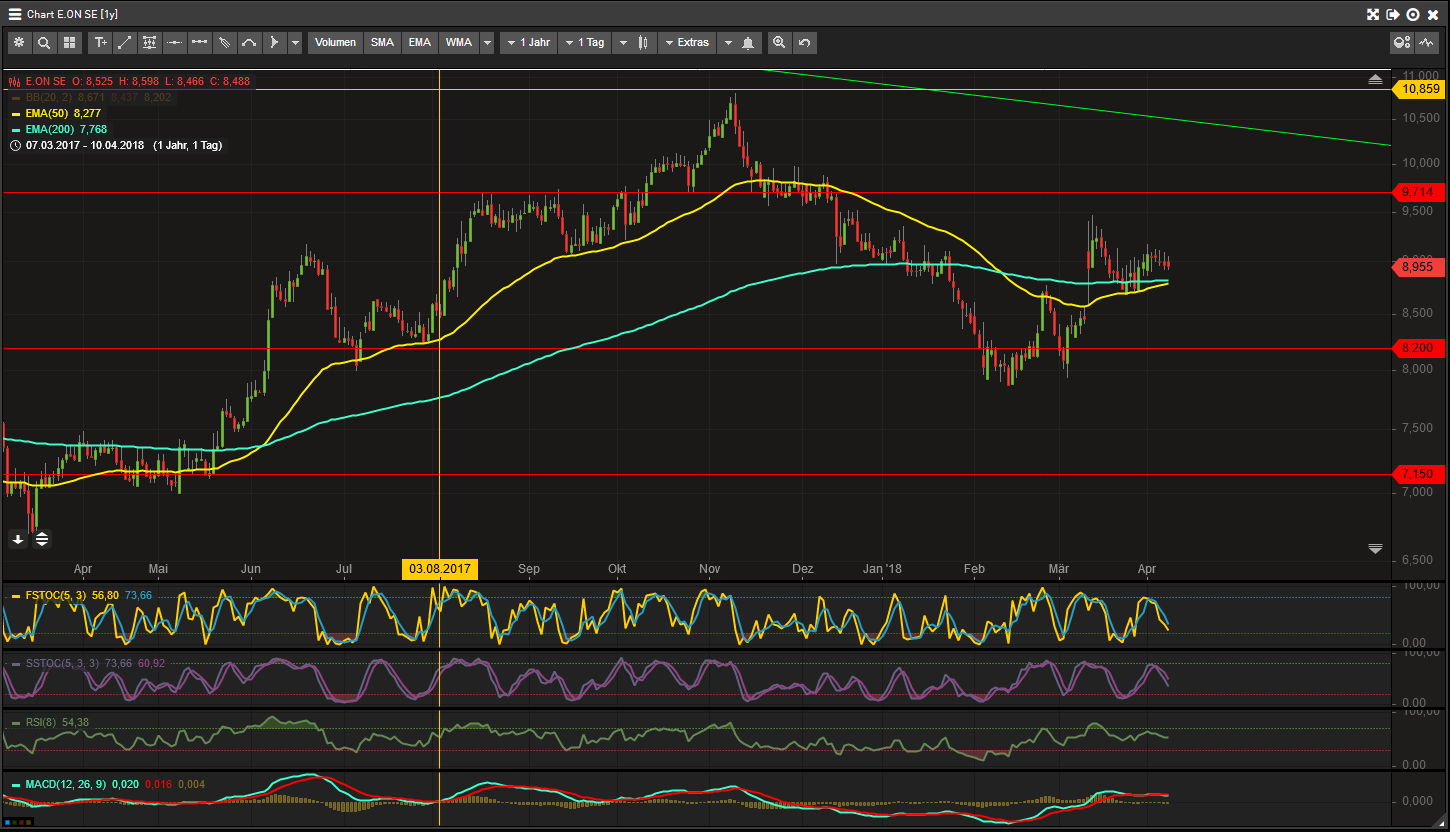This screenshot has height=832, width=1450.
Task: Toggle the Volumen indicator
Action: tap(335, 43)
